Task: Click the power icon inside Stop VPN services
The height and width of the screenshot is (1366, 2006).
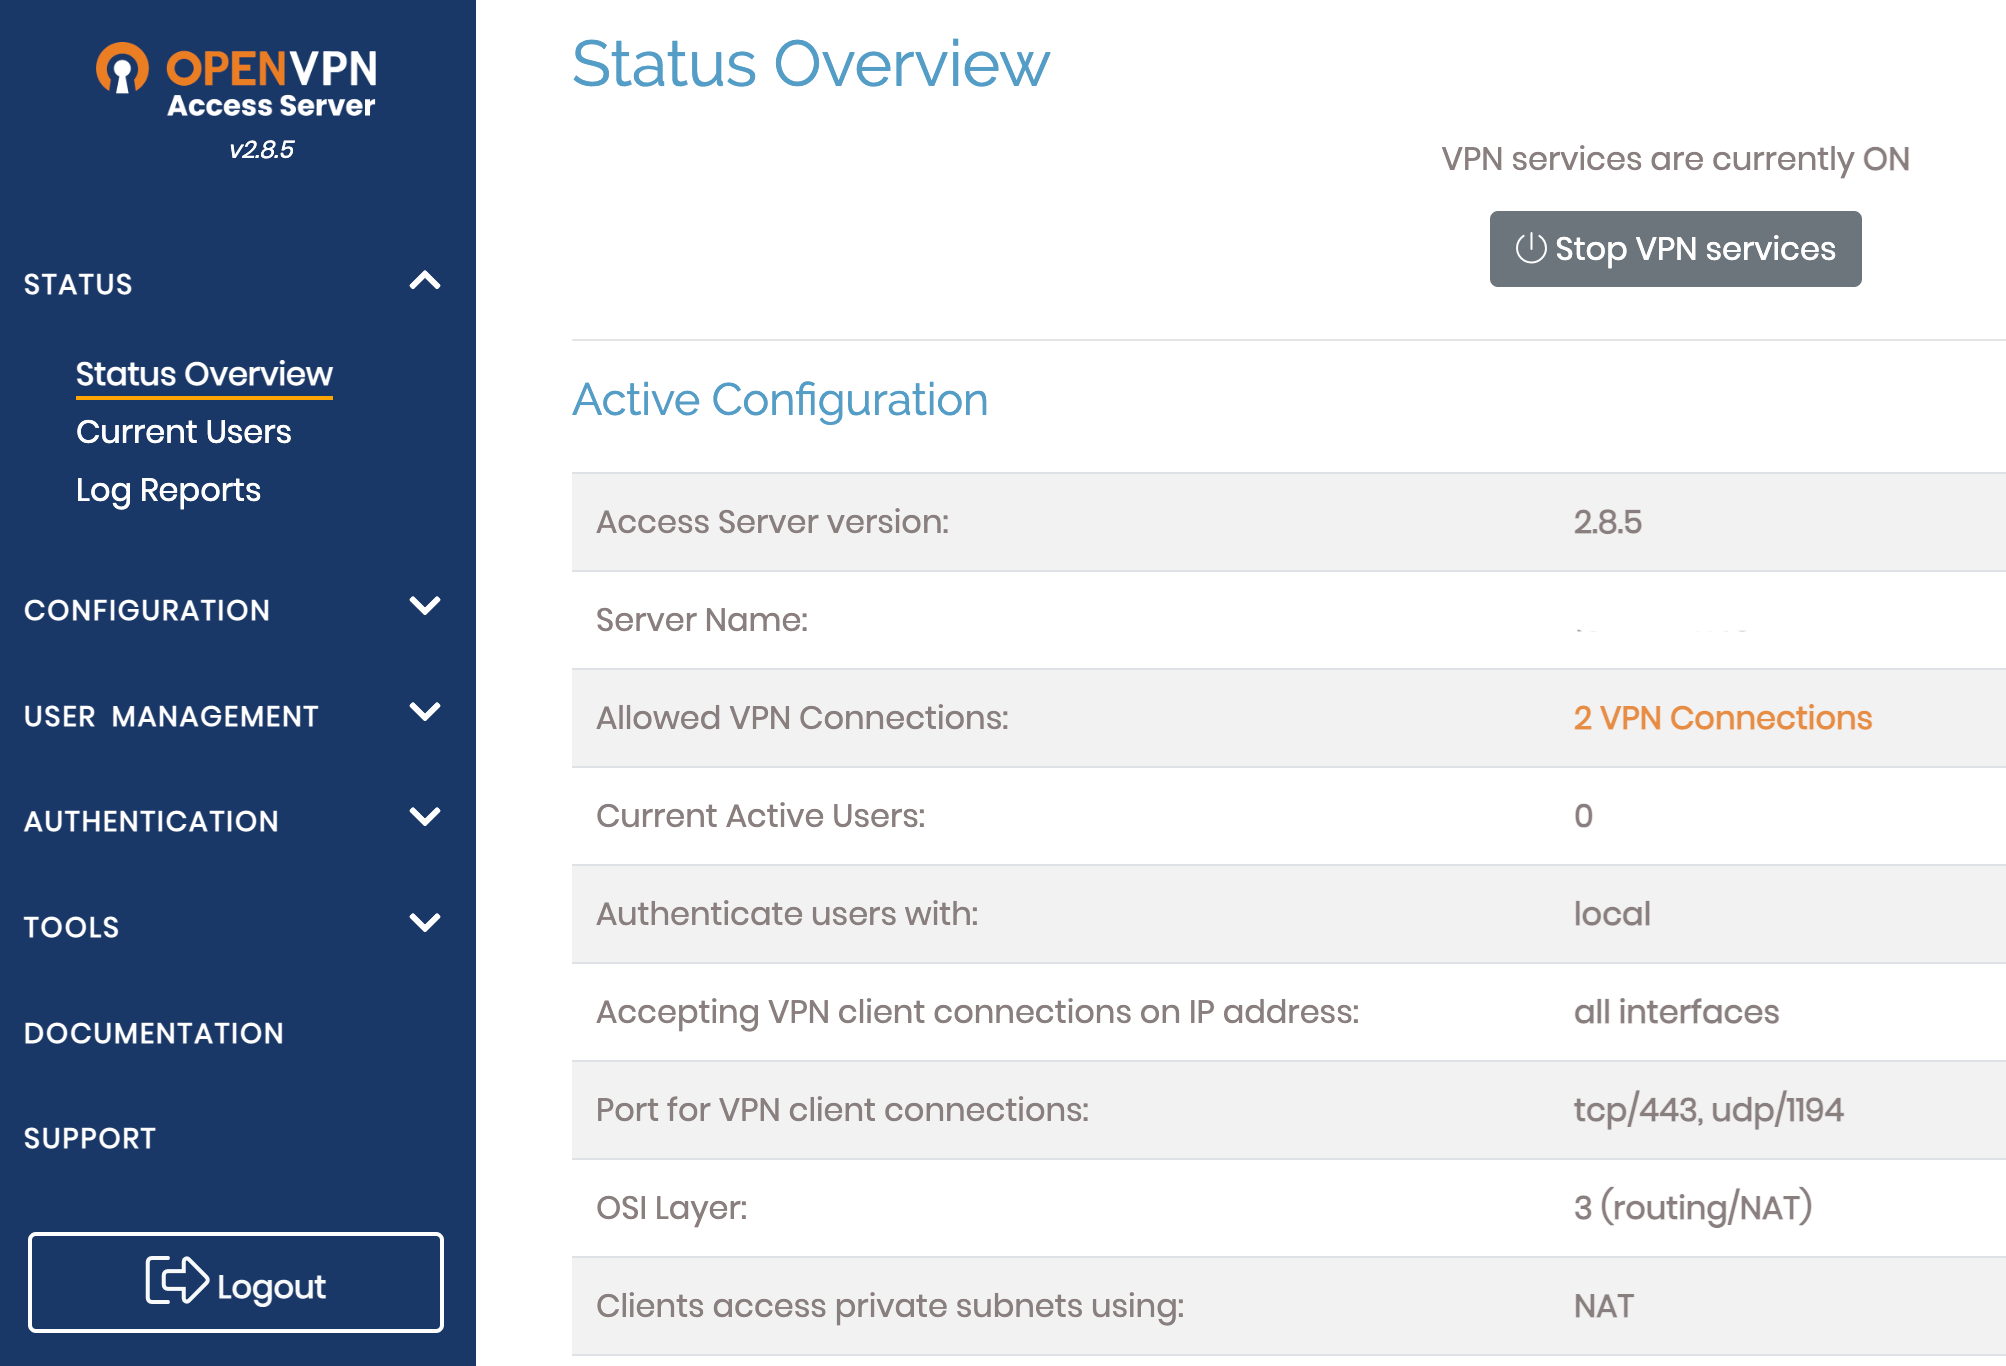Action: (x=1531, y=248)
